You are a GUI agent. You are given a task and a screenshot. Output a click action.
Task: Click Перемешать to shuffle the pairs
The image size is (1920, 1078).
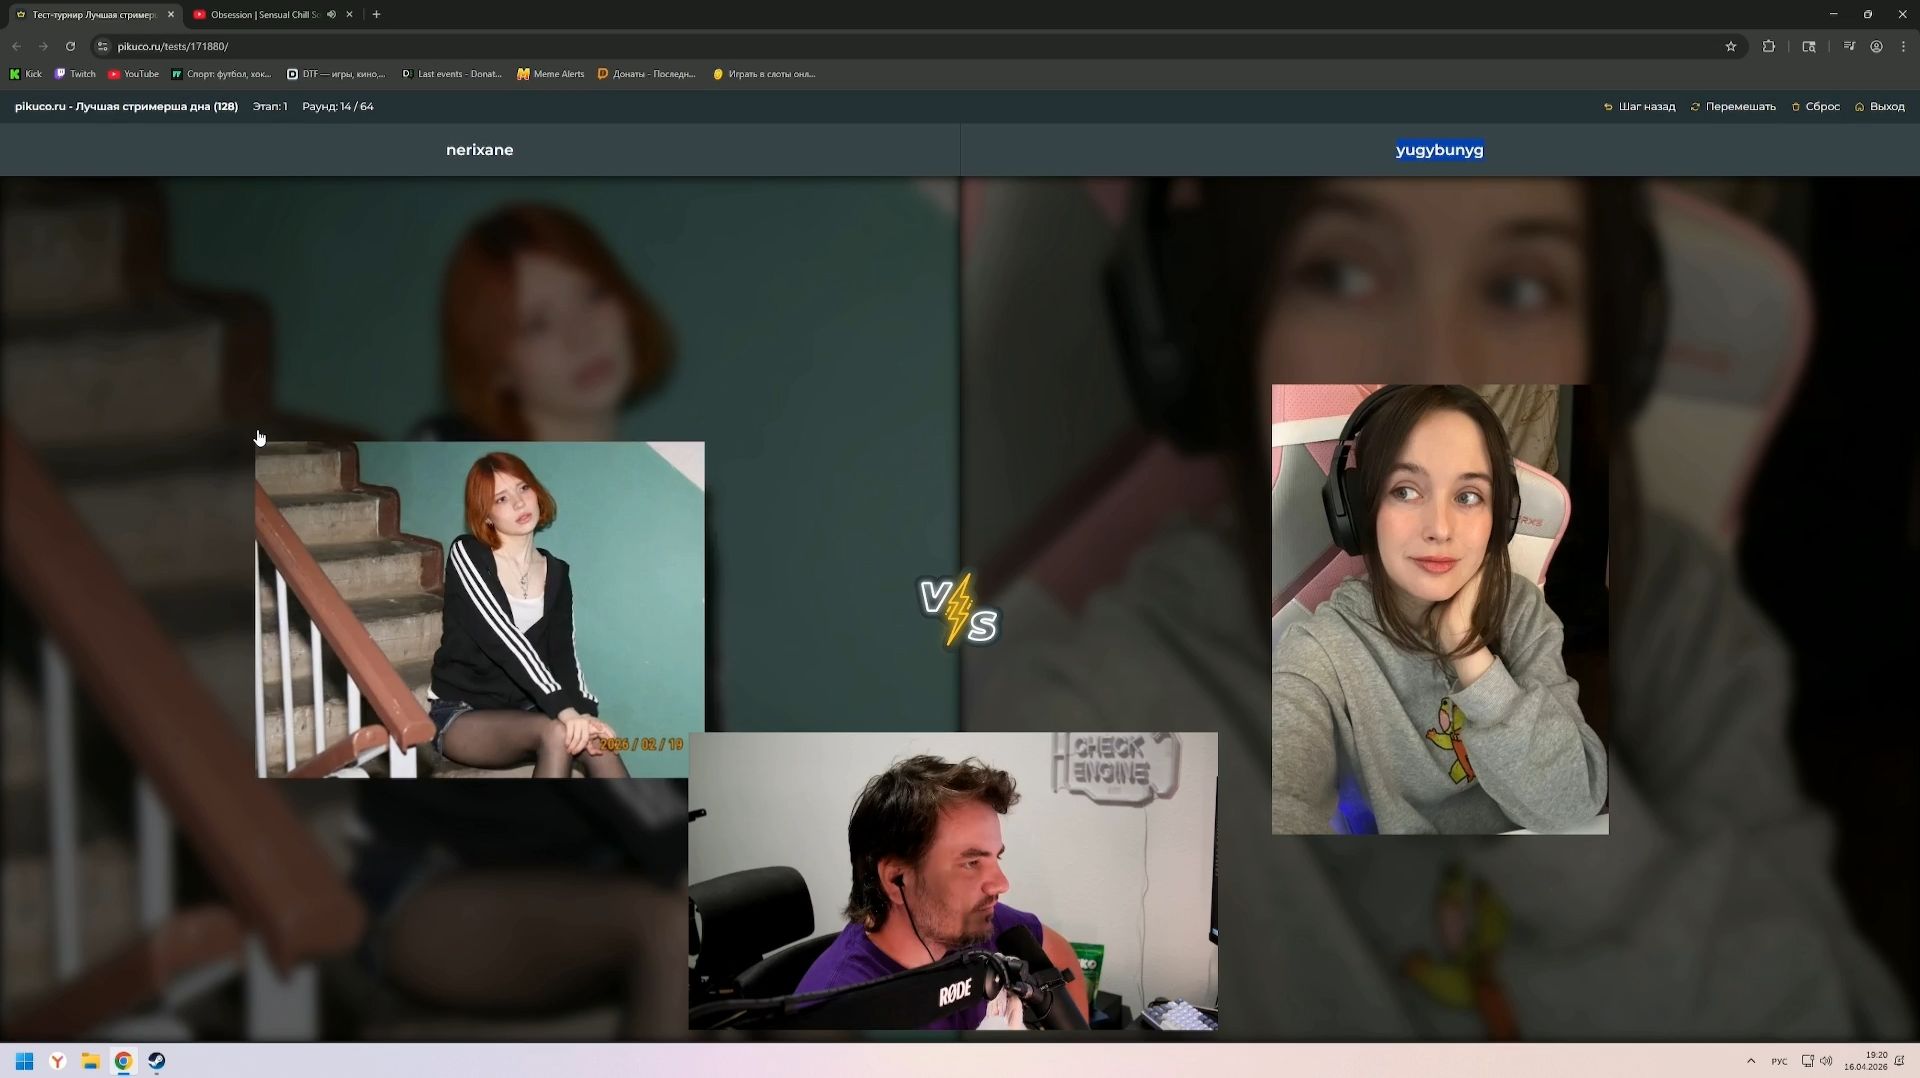(1733, 107)
